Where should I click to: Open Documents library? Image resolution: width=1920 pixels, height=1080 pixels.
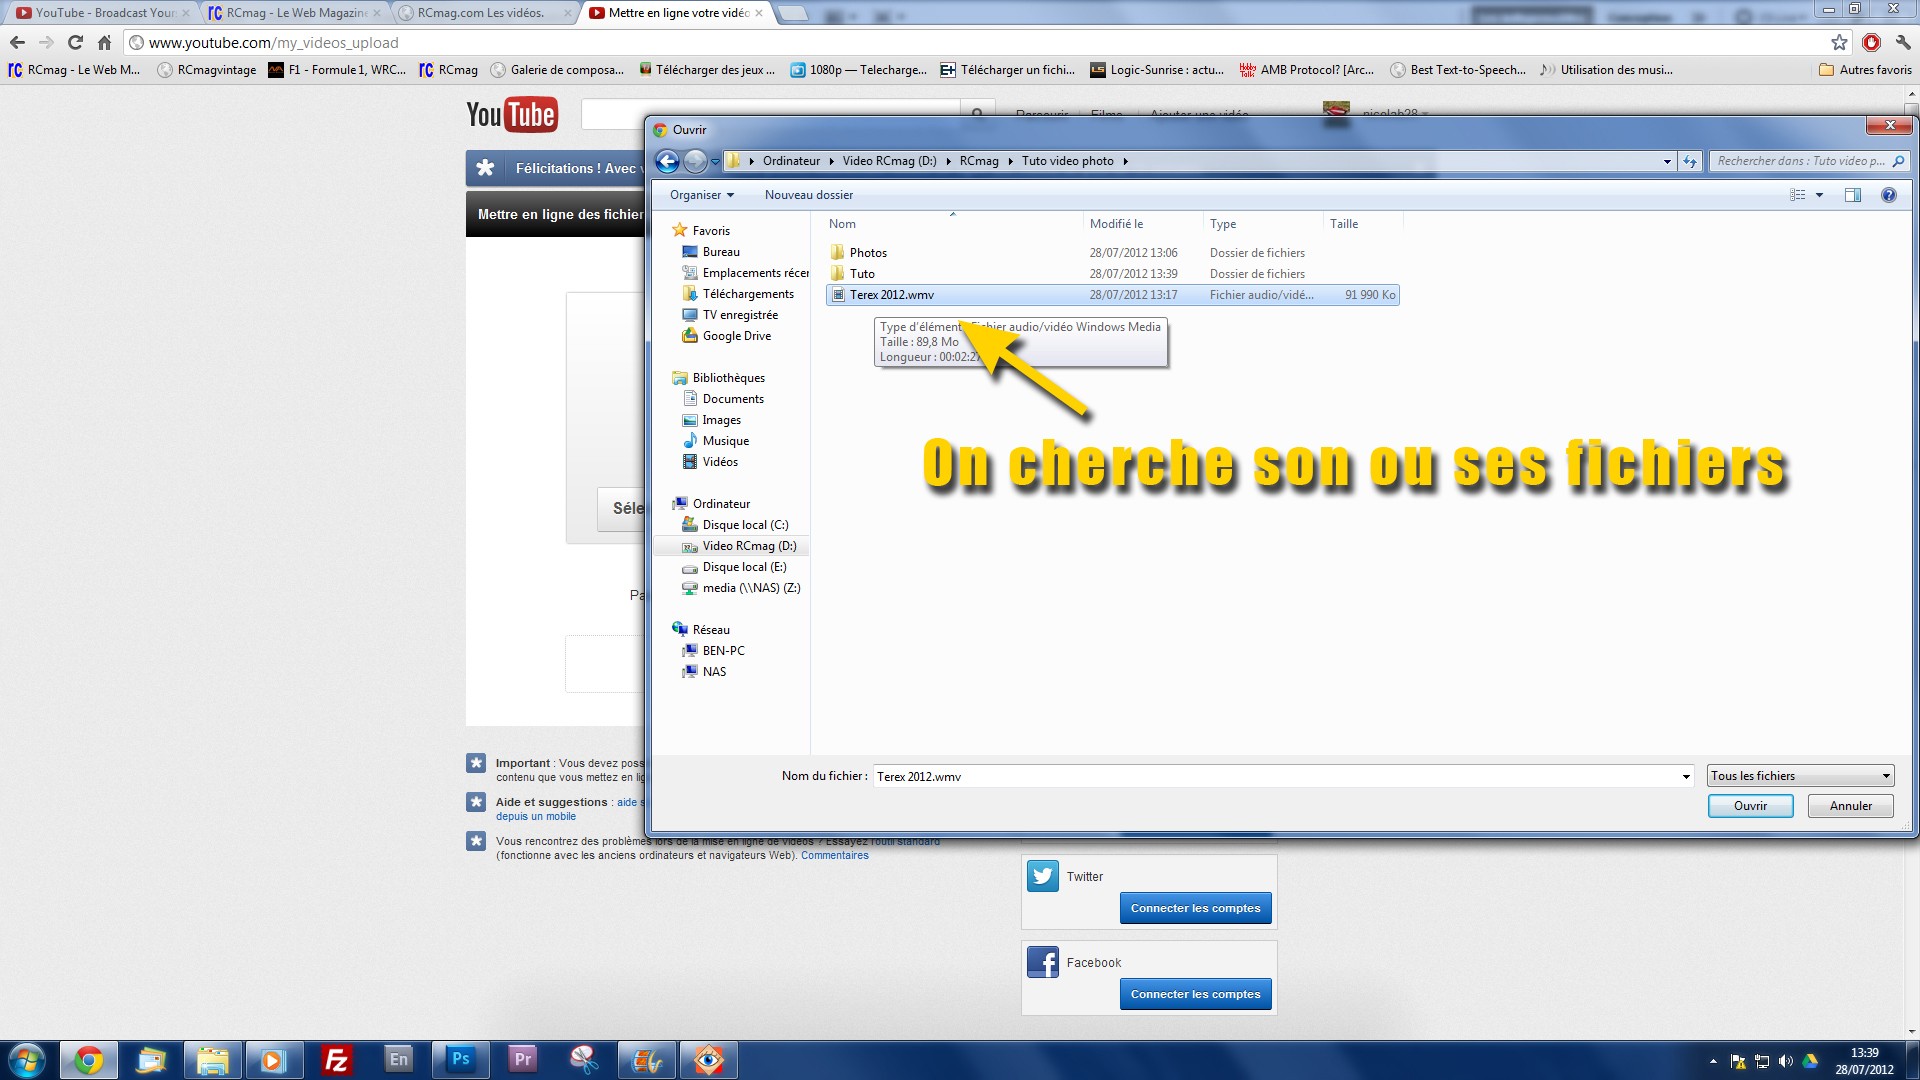click(733, 399)
